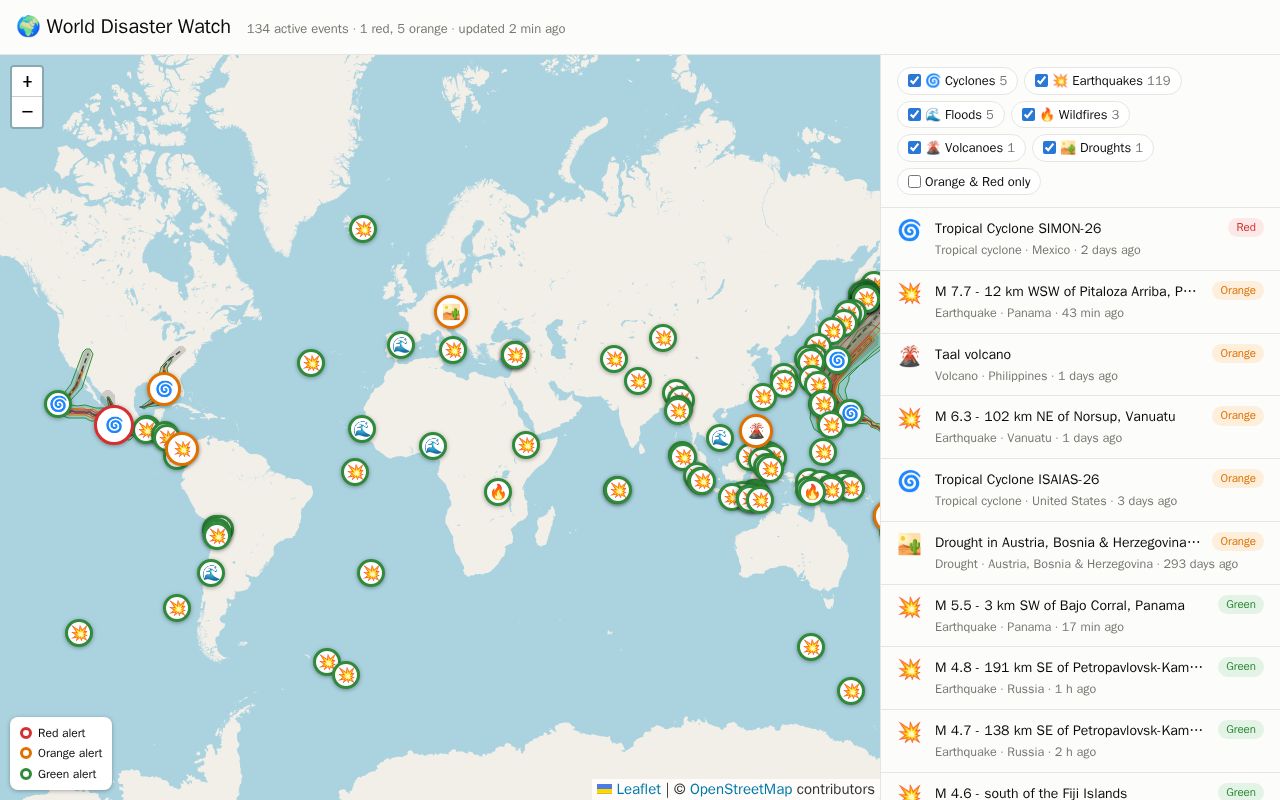Select the orange cyclone marker near Florida
The image size is (1280, 800).
pyautogui.click(x=164, y=389)
